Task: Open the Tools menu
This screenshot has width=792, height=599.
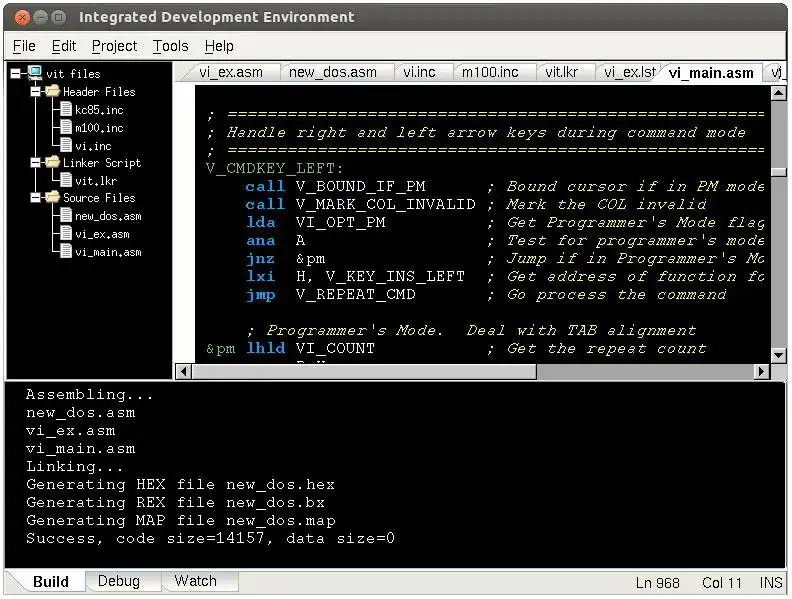Action: (170, 46)
